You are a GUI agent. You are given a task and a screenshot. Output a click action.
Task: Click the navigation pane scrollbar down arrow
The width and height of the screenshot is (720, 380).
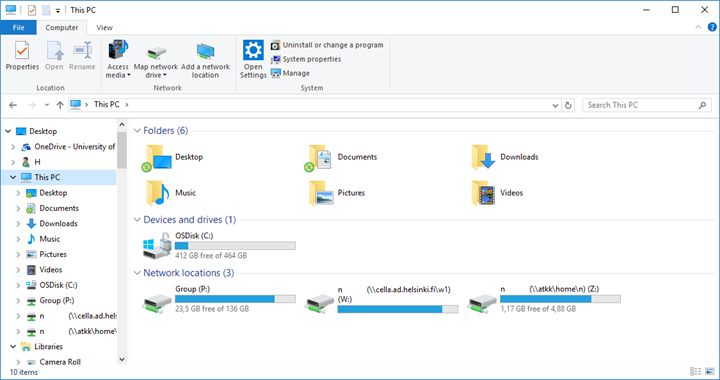[122, 359]
